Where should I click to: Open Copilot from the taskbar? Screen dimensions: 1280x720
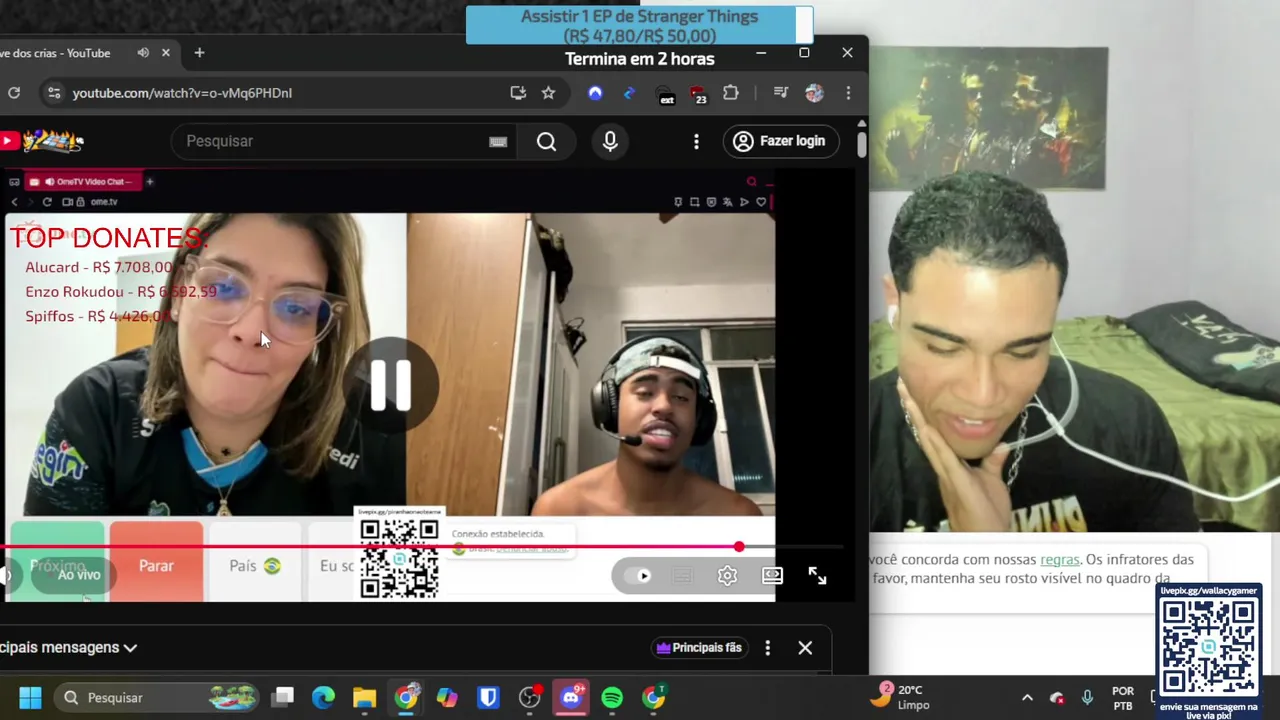tap(447, 697)
